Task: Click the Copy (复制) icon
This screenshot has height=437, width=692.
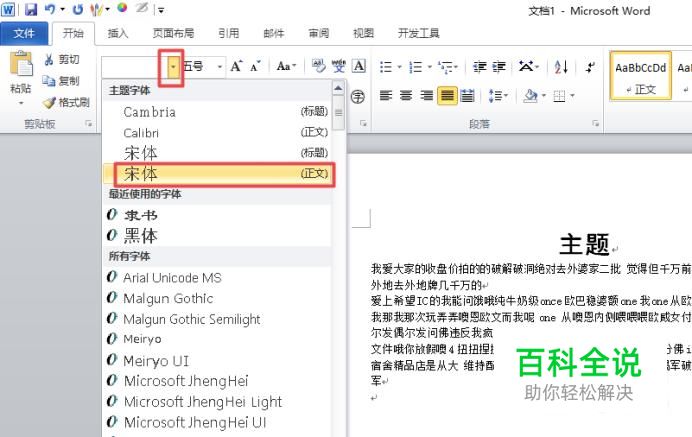Action: 49,81
